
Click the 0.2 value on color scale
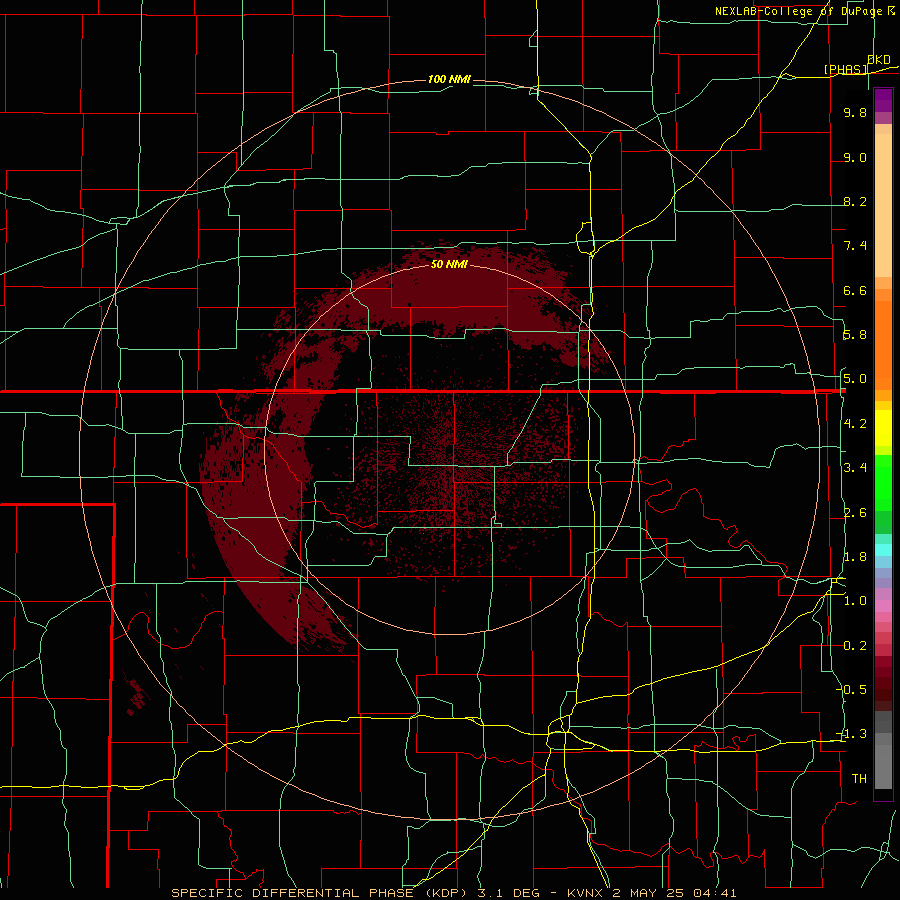point(855,646)
